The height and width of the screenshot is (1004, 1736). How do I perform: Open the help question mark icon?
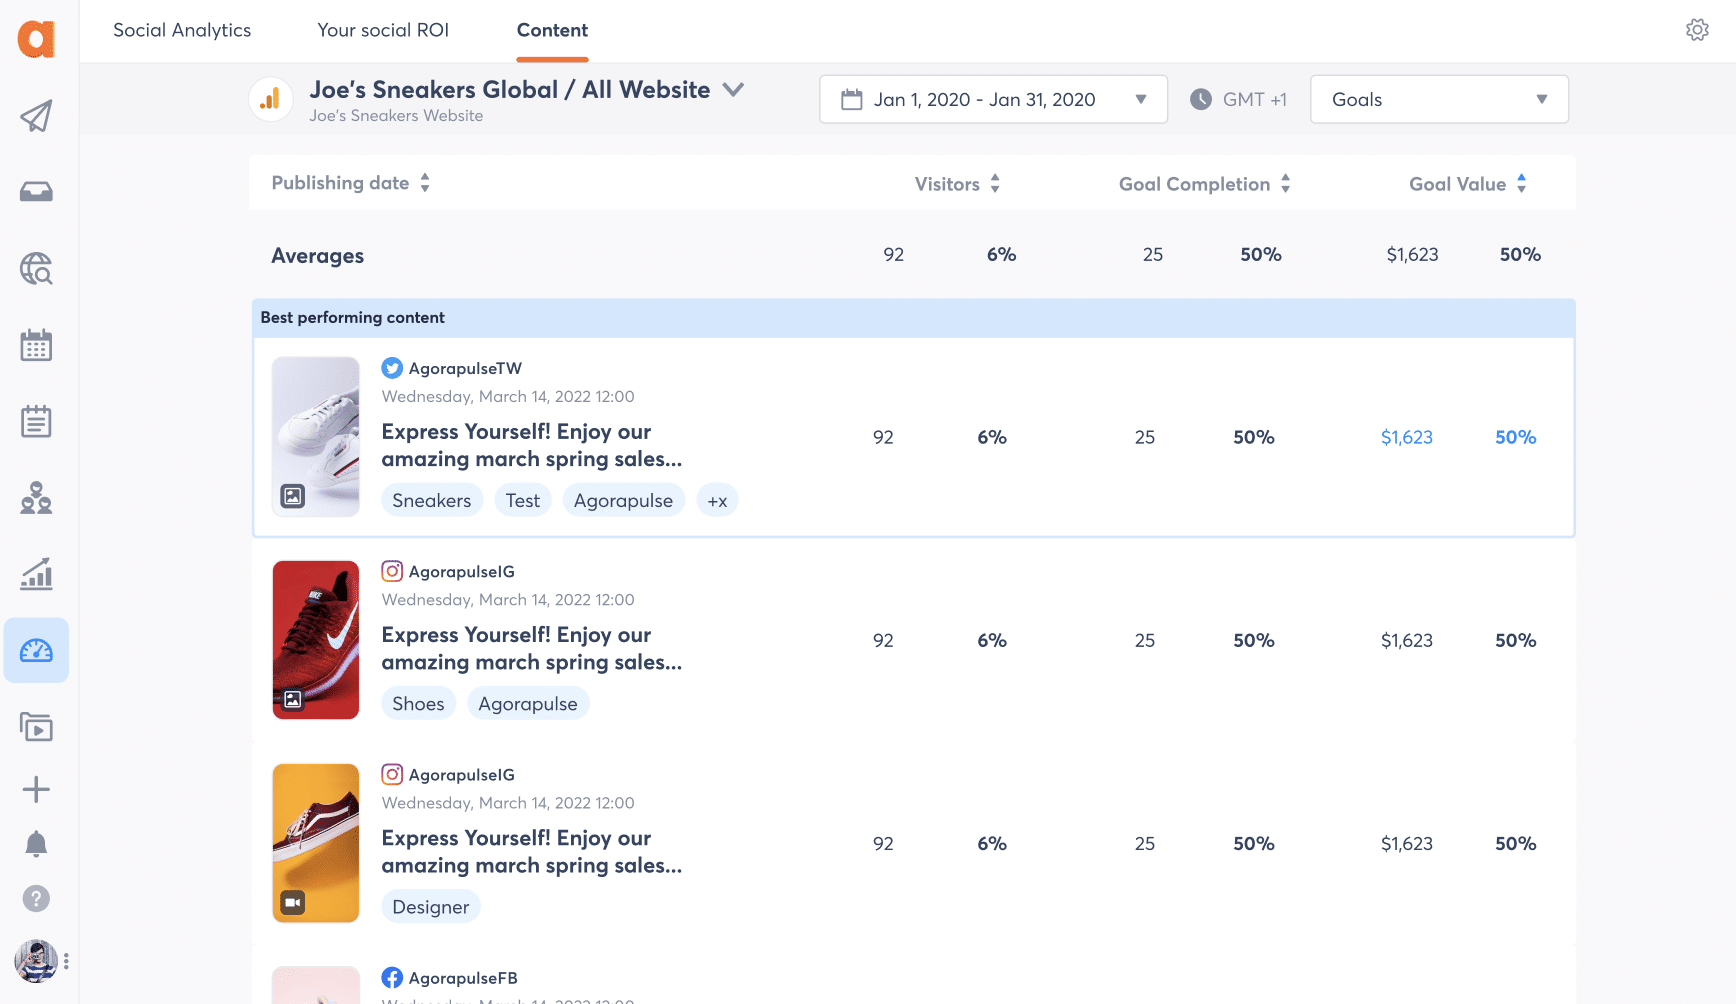[x=36, y=899]
